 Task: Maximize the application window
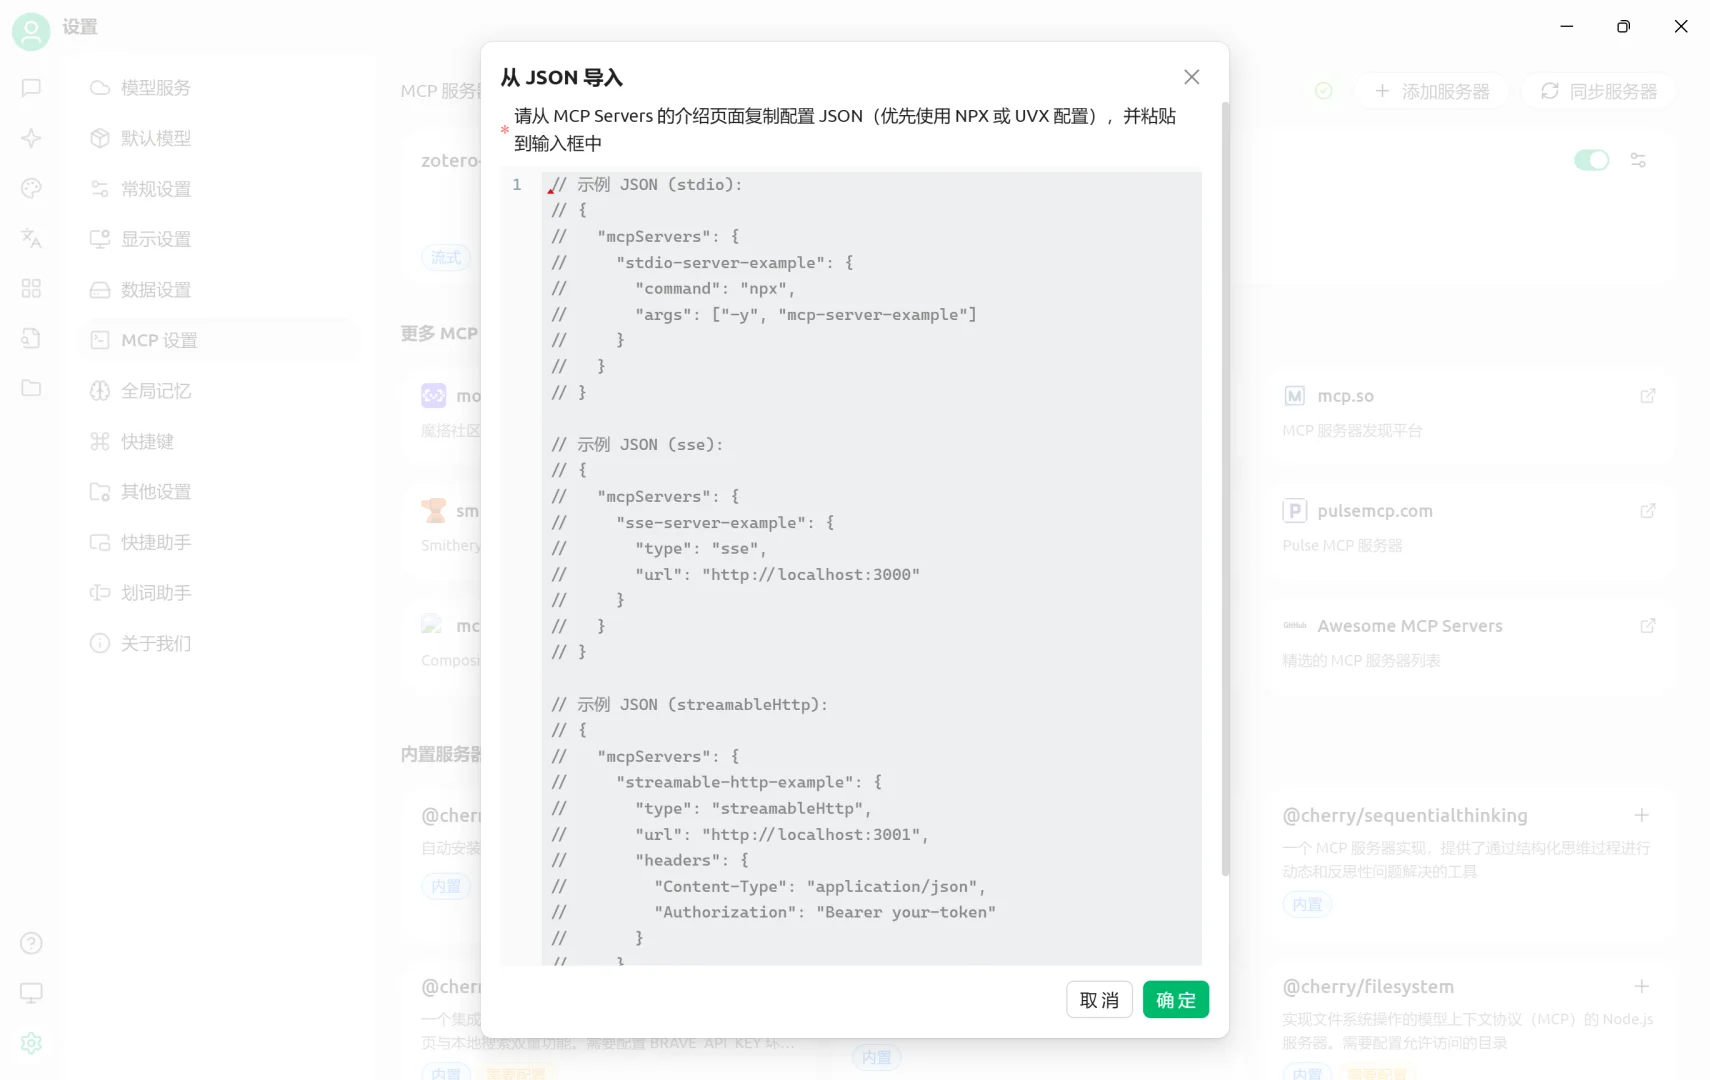[1623, 27]
